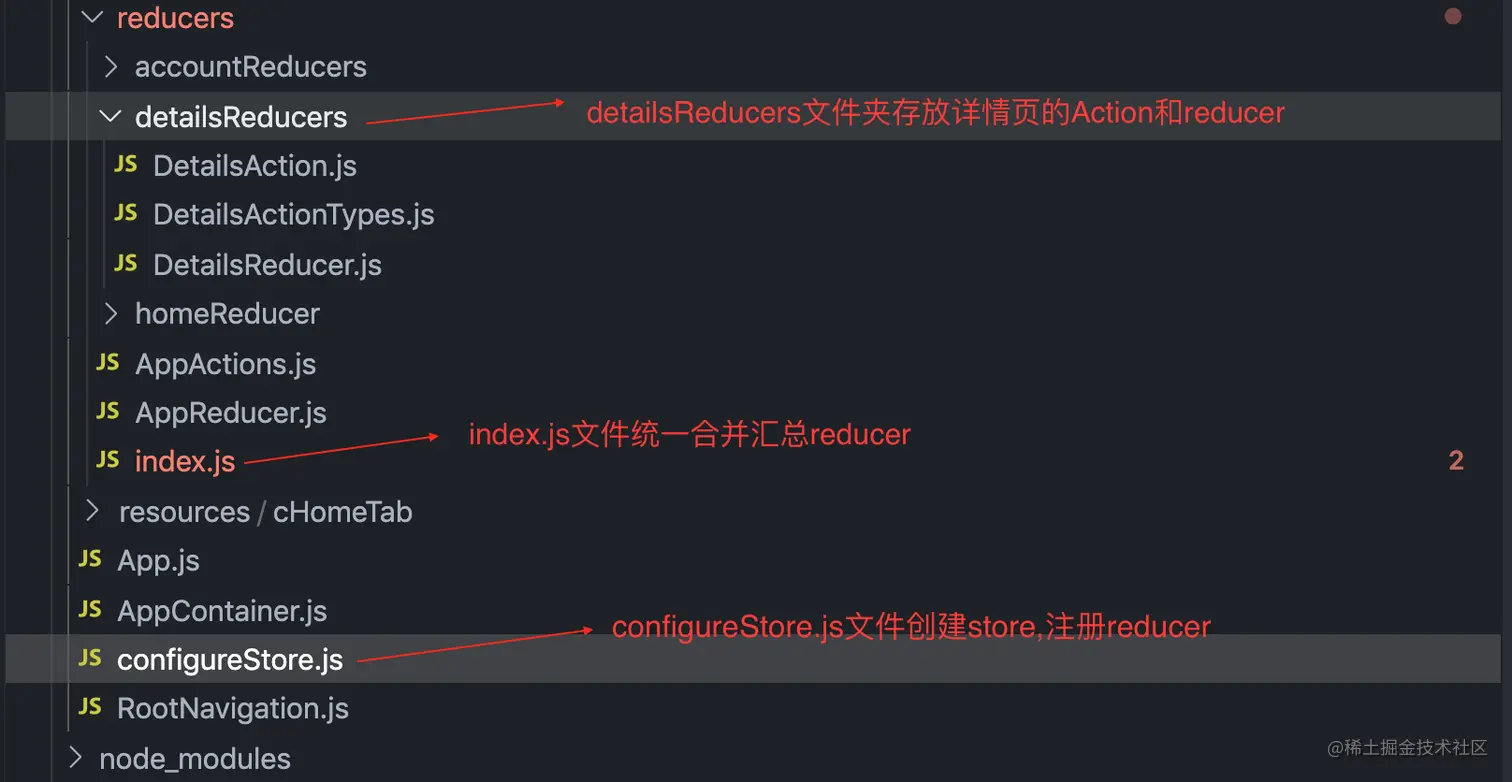Collapse the detailsReducers folder chevron

[x=111, y=116]
